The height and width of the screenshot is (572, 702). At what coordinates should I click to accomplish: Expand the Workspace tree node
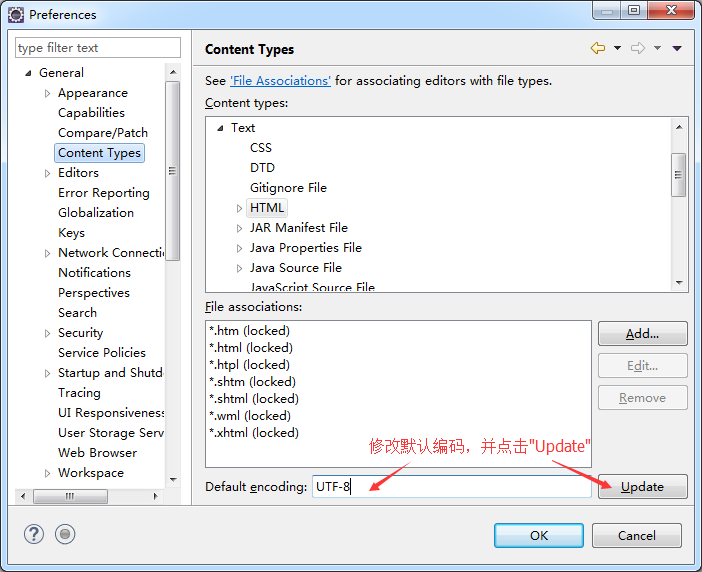(47, 474)
